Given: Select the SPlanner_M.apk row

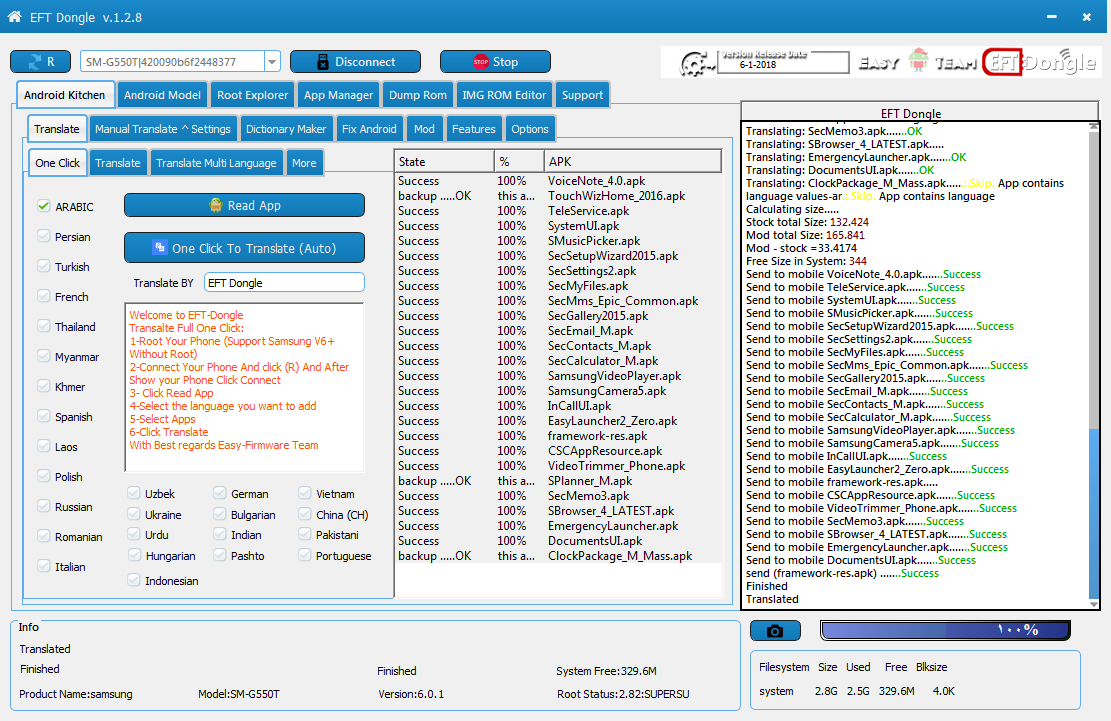Looking at the screenshot, I should click(x=558, y=481).
